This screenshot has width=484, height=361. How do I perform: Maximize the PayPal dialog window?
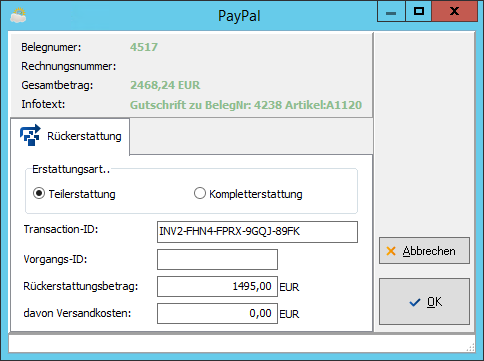[x=419, y=12]
